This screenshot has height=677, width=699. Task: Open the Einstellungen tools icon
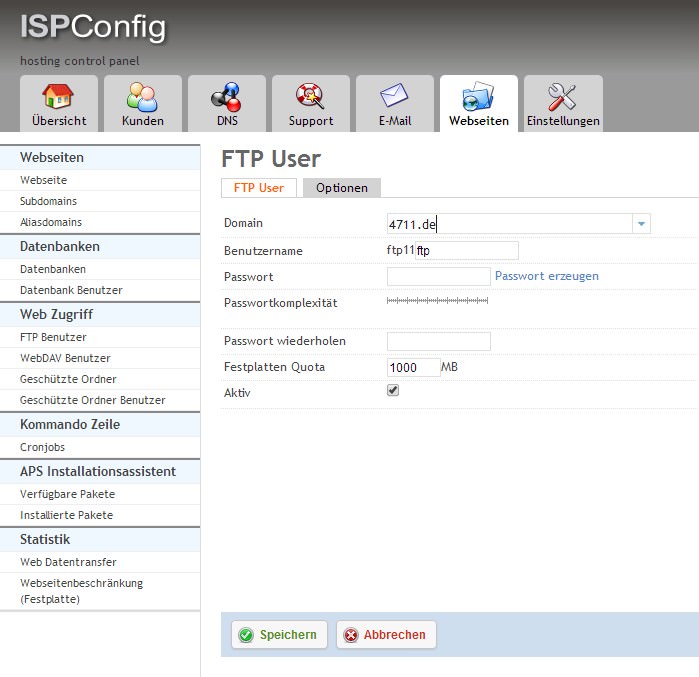click(563, 98)
